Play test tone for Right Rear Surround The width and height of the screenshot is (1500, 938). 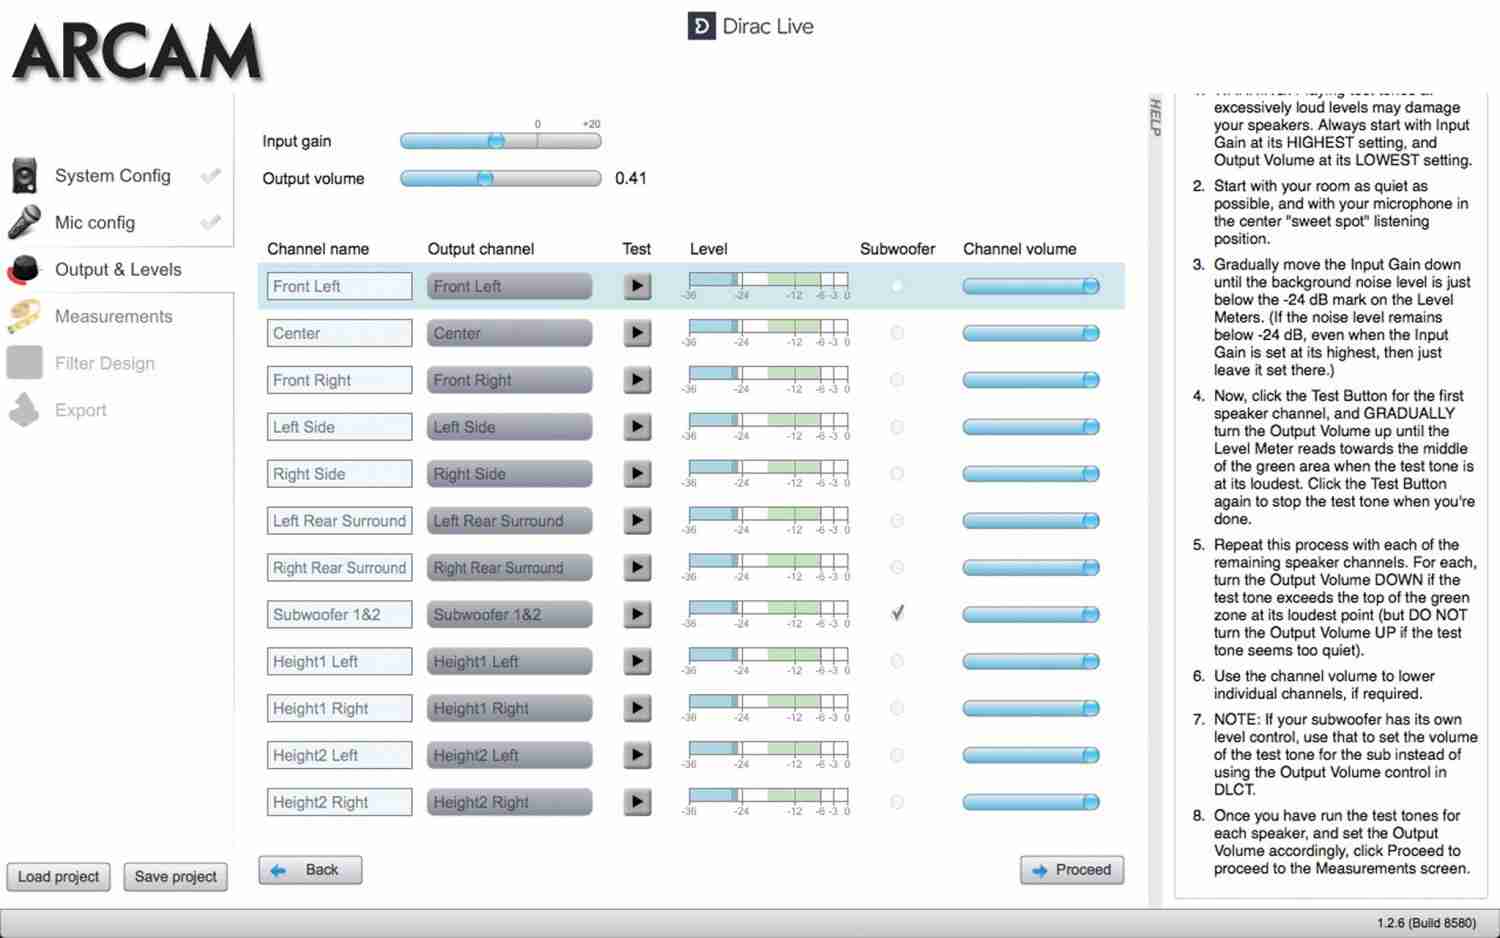[637, 568]
